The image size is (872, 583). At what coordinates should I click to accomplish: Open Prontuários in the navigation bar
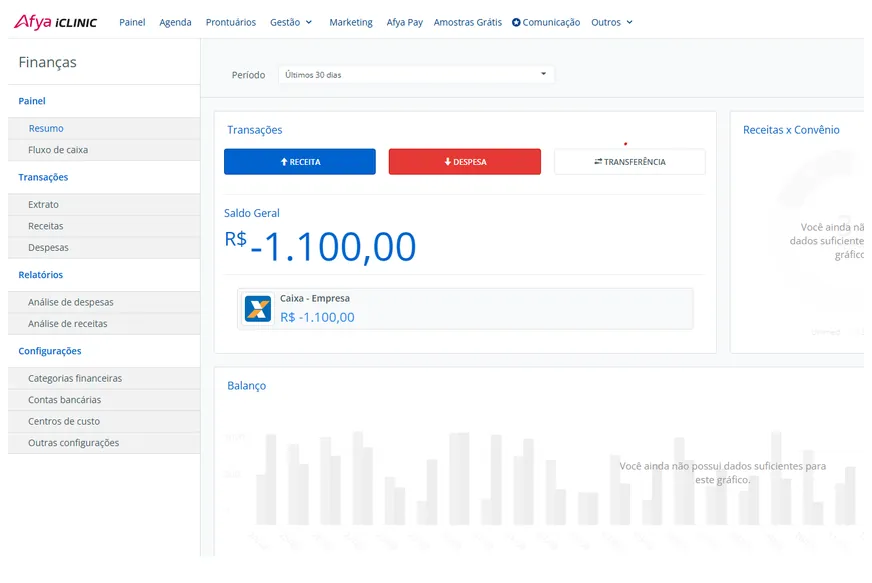click(x=231, y=22)
